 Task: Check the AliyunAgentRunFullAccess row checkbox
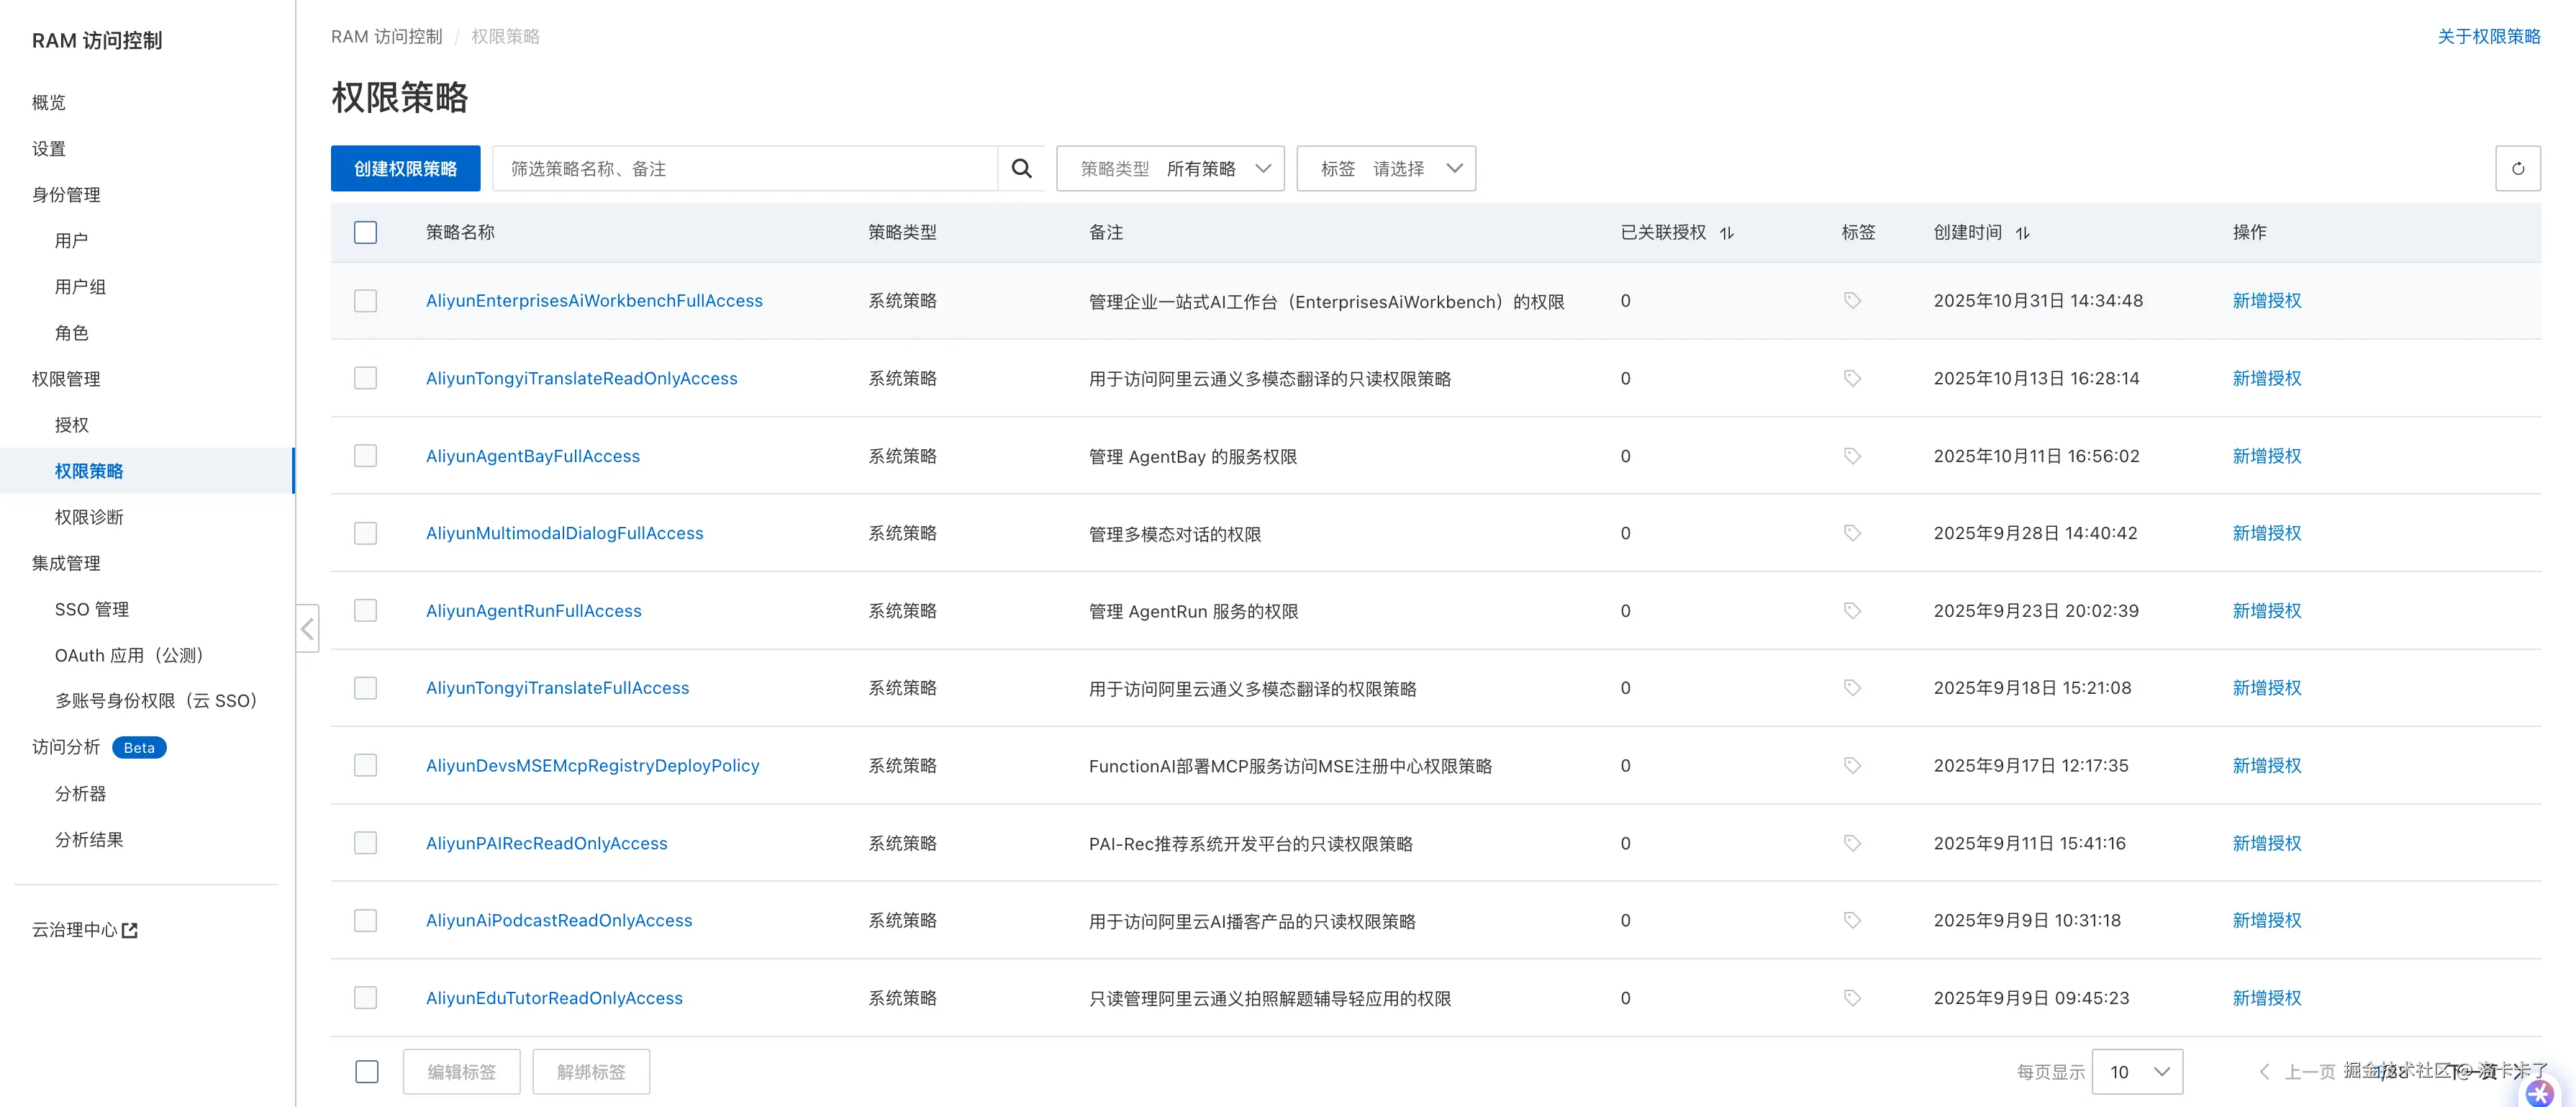tap(366, 611)
